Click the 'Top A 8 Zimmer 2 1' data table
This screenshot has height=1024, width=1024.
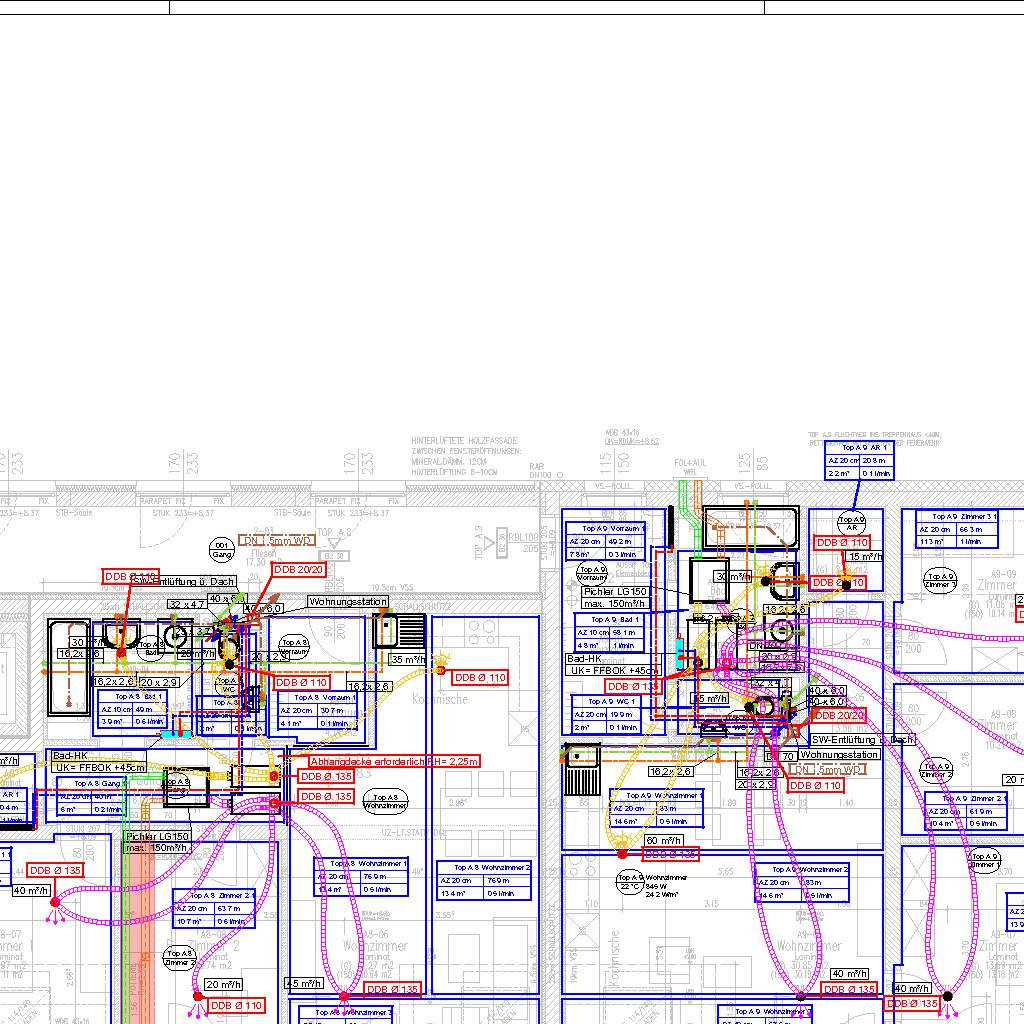(x=214, y=908)
